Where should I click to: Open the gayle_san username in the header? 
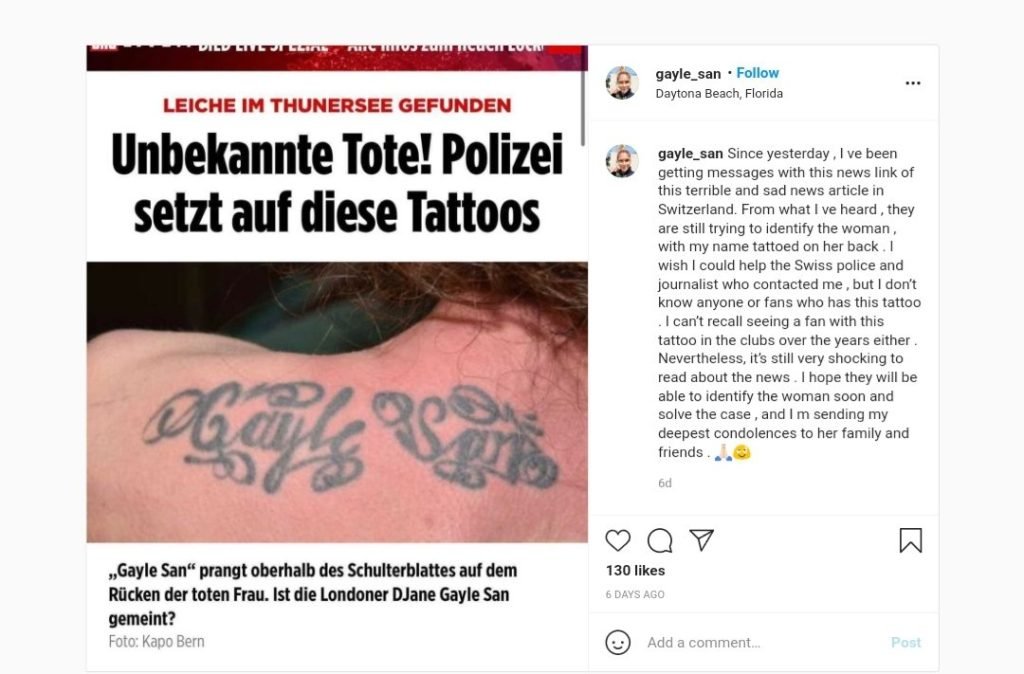tap(688, 74)
